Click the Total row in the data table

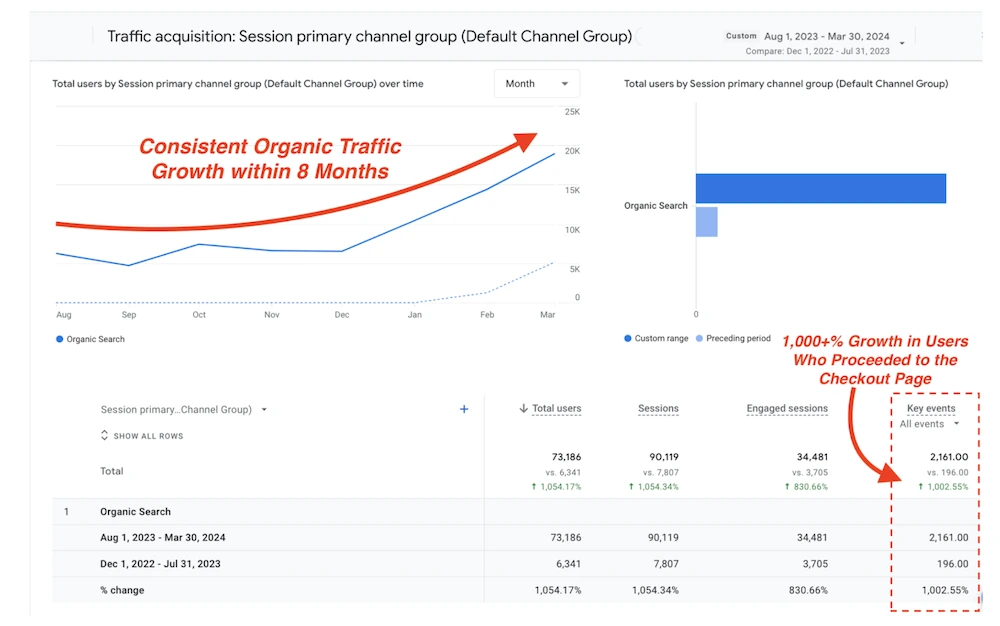(111, 471)
